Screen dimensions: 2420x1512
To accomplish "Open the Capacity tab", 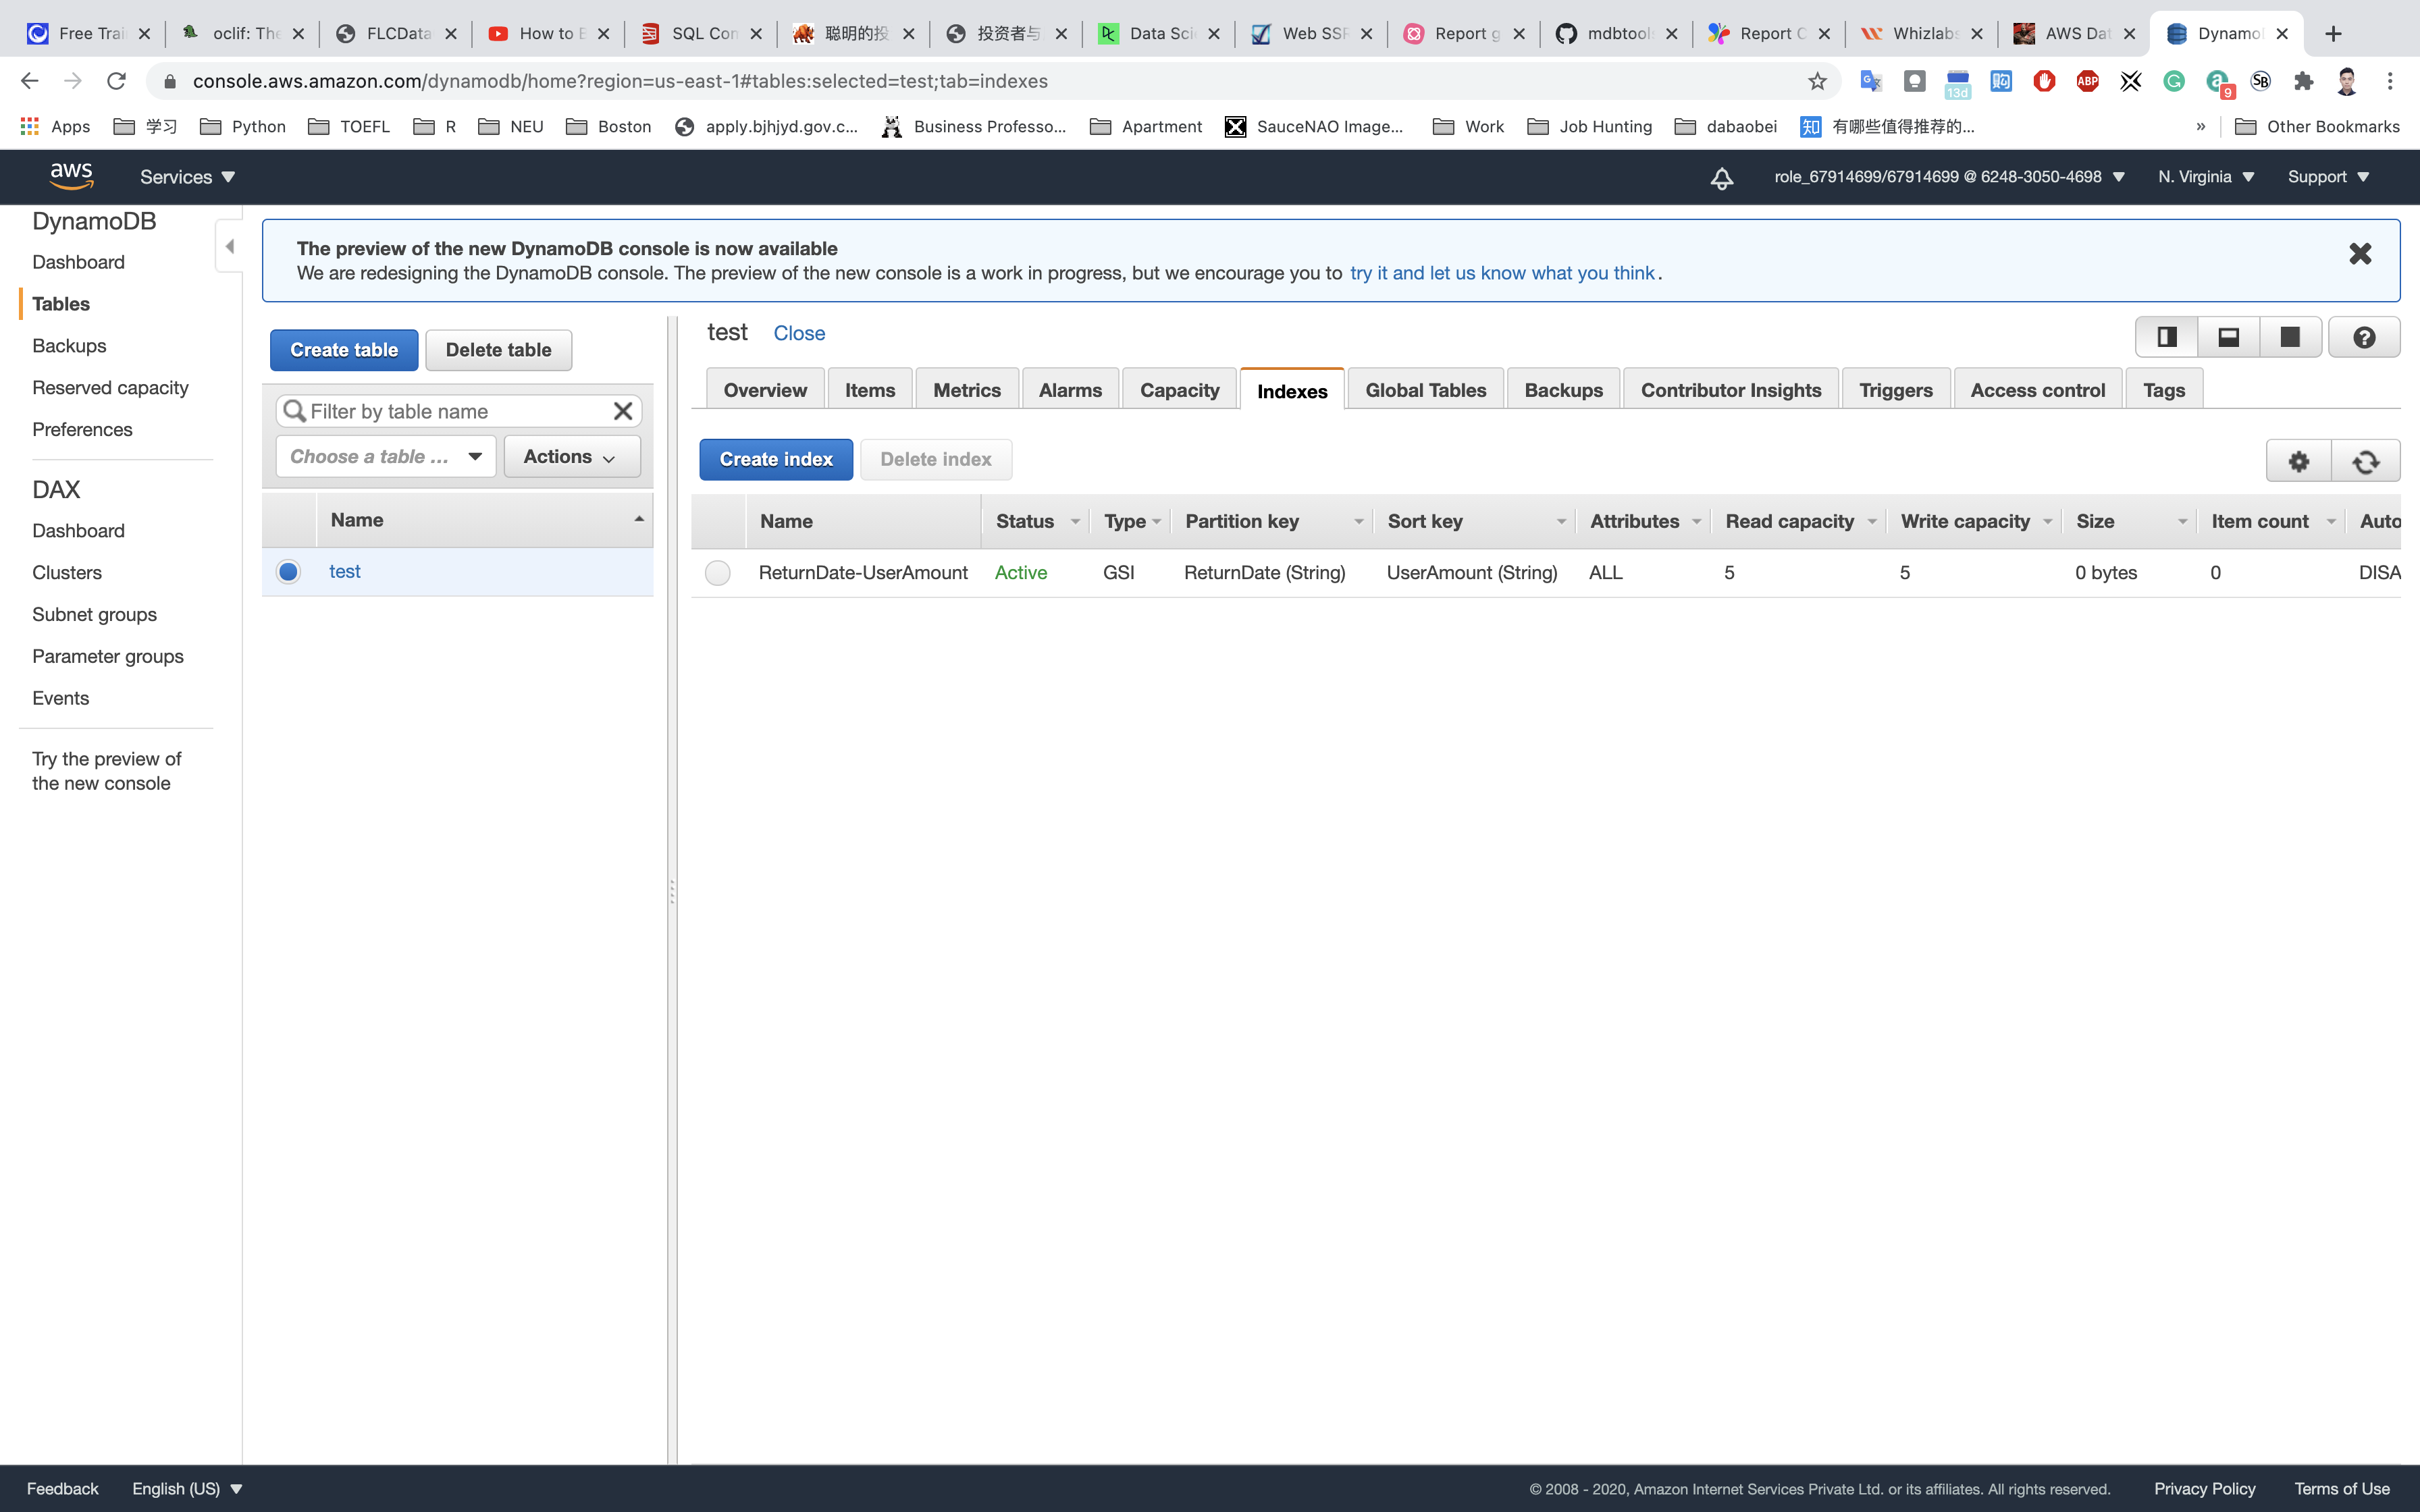I will (1179, 390).
